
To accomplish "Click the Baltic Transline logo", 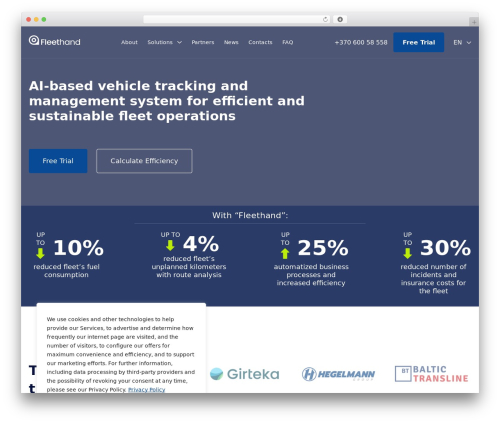I will click(432, 374).
